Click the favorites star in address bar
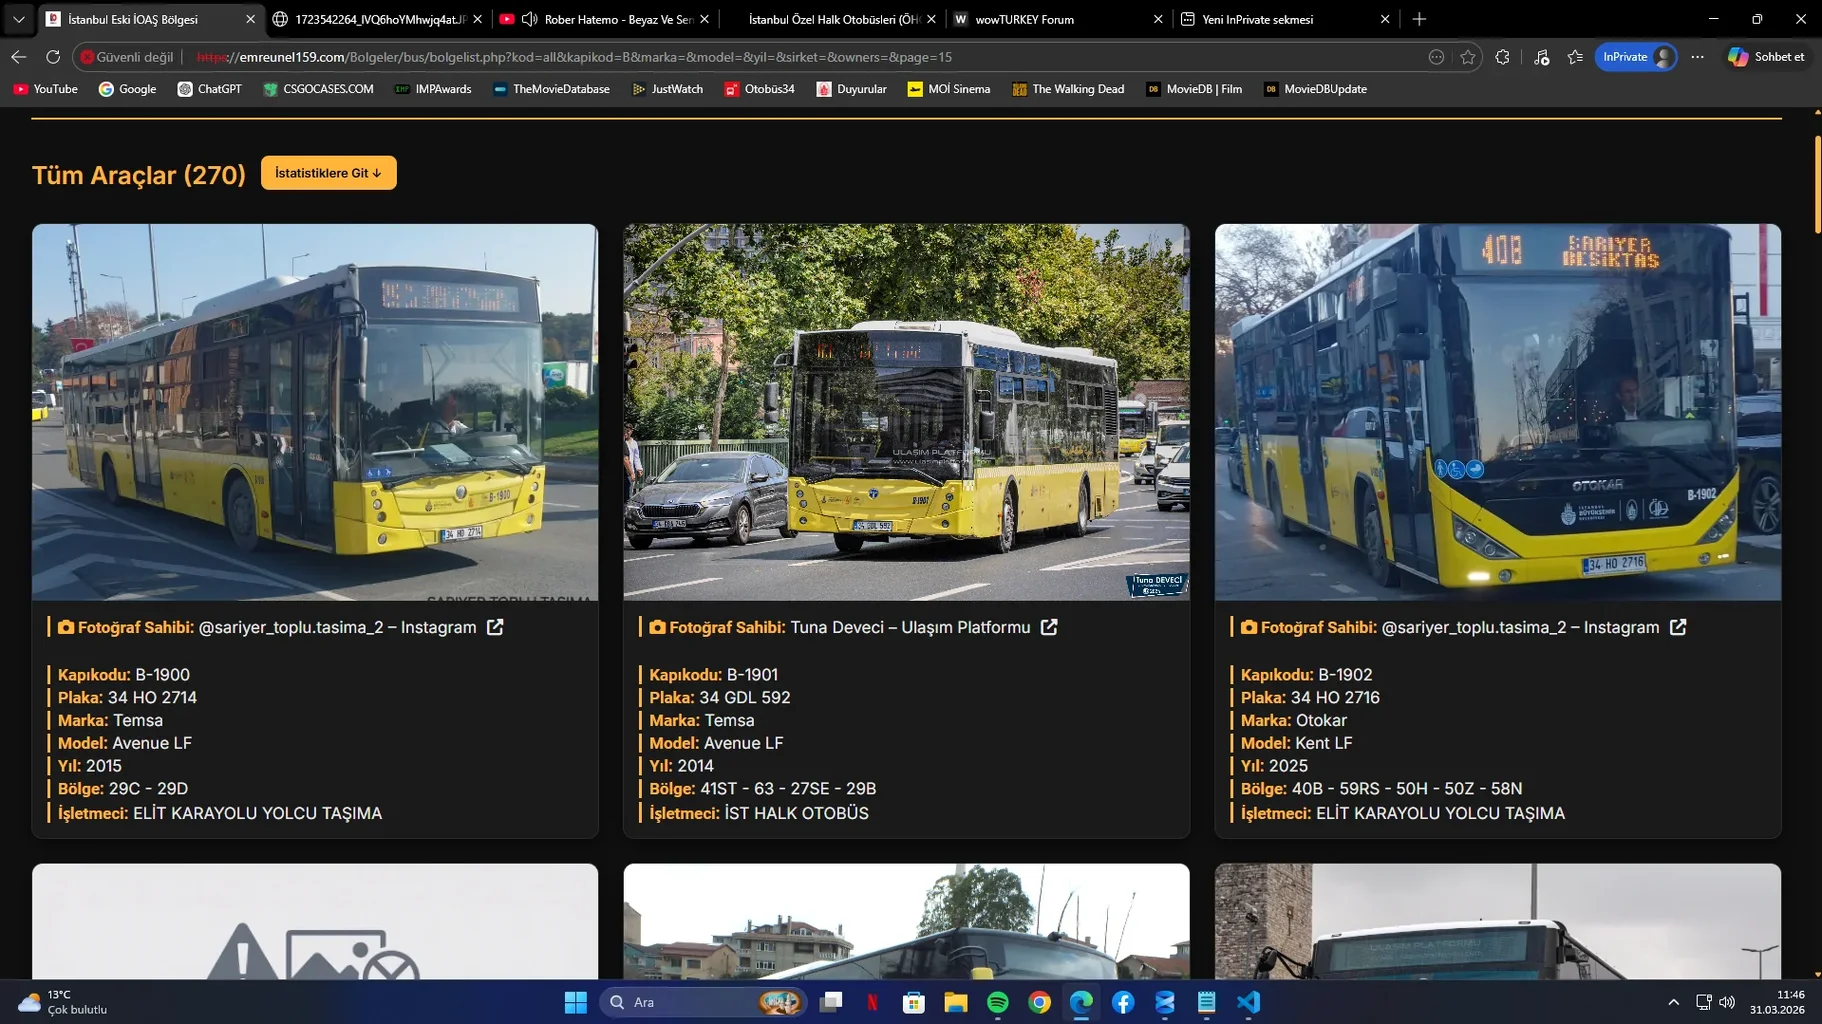The width and height of the screenshot is (1822, 1024). click(1467, 57)
